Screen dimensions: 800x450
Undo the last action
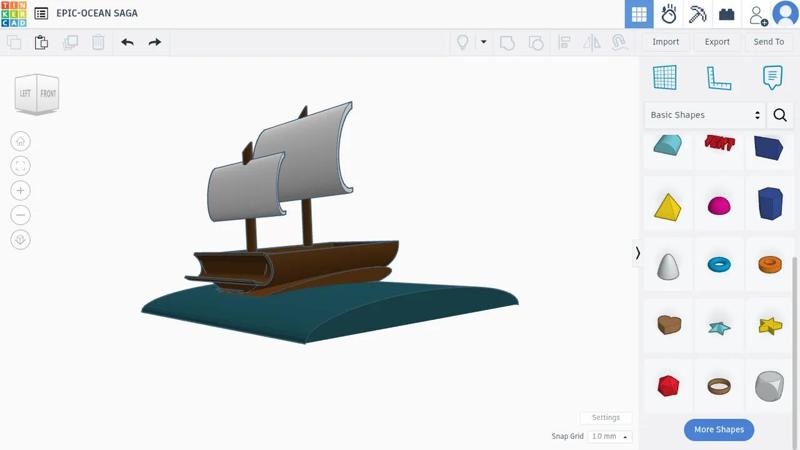(128, 42)
